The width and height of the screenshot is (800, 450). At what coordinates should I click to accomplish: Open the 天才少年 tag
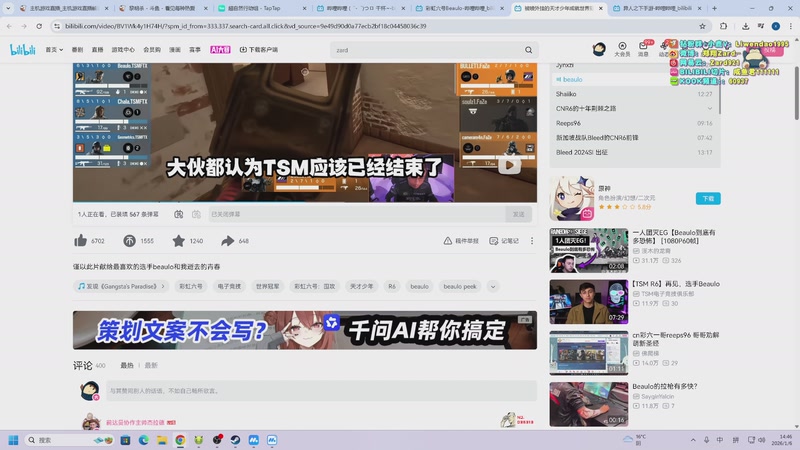(x=361, y=286)
